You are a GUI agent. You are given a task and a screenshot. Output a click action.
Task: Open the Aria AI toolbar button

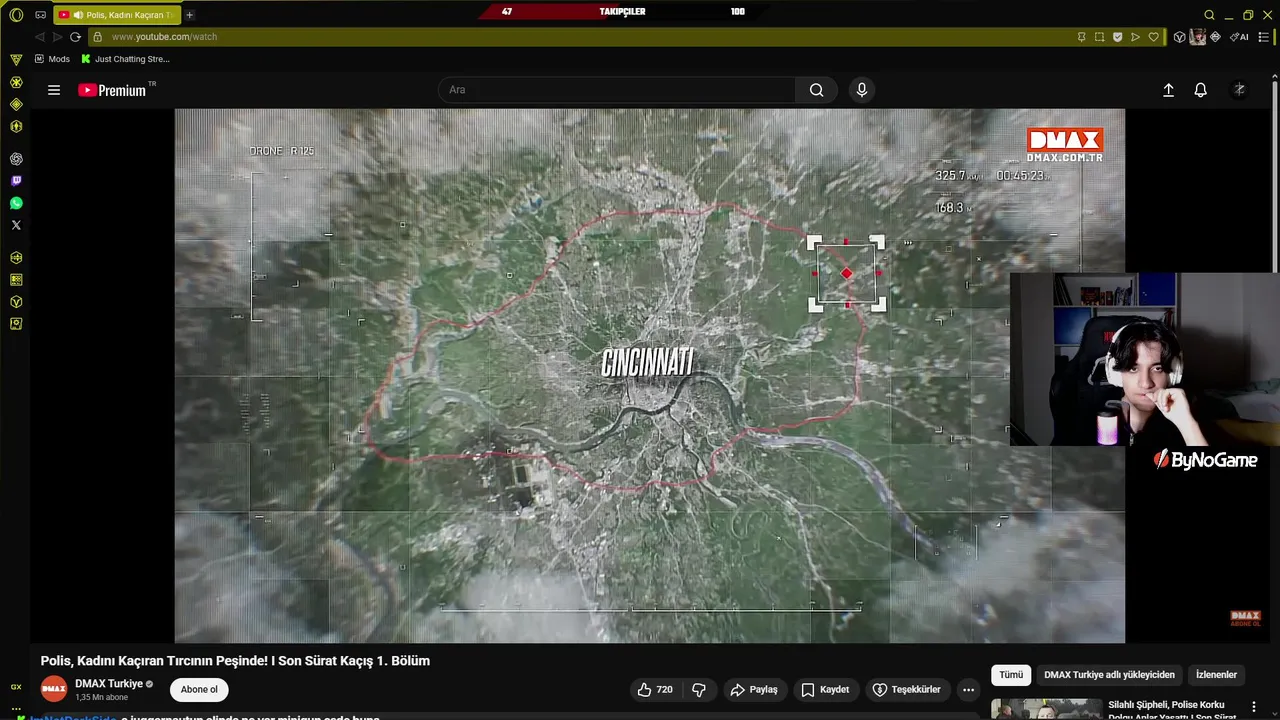(x=1240, y=37)
